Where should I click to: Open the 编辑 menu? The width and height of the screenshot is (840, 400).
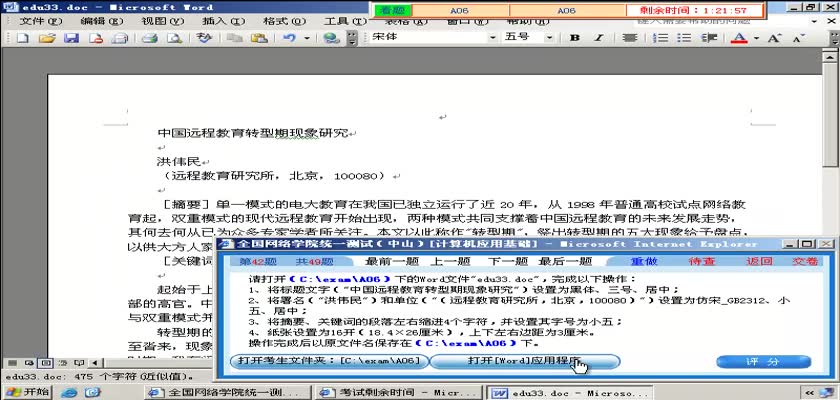[x=101, y=21]
